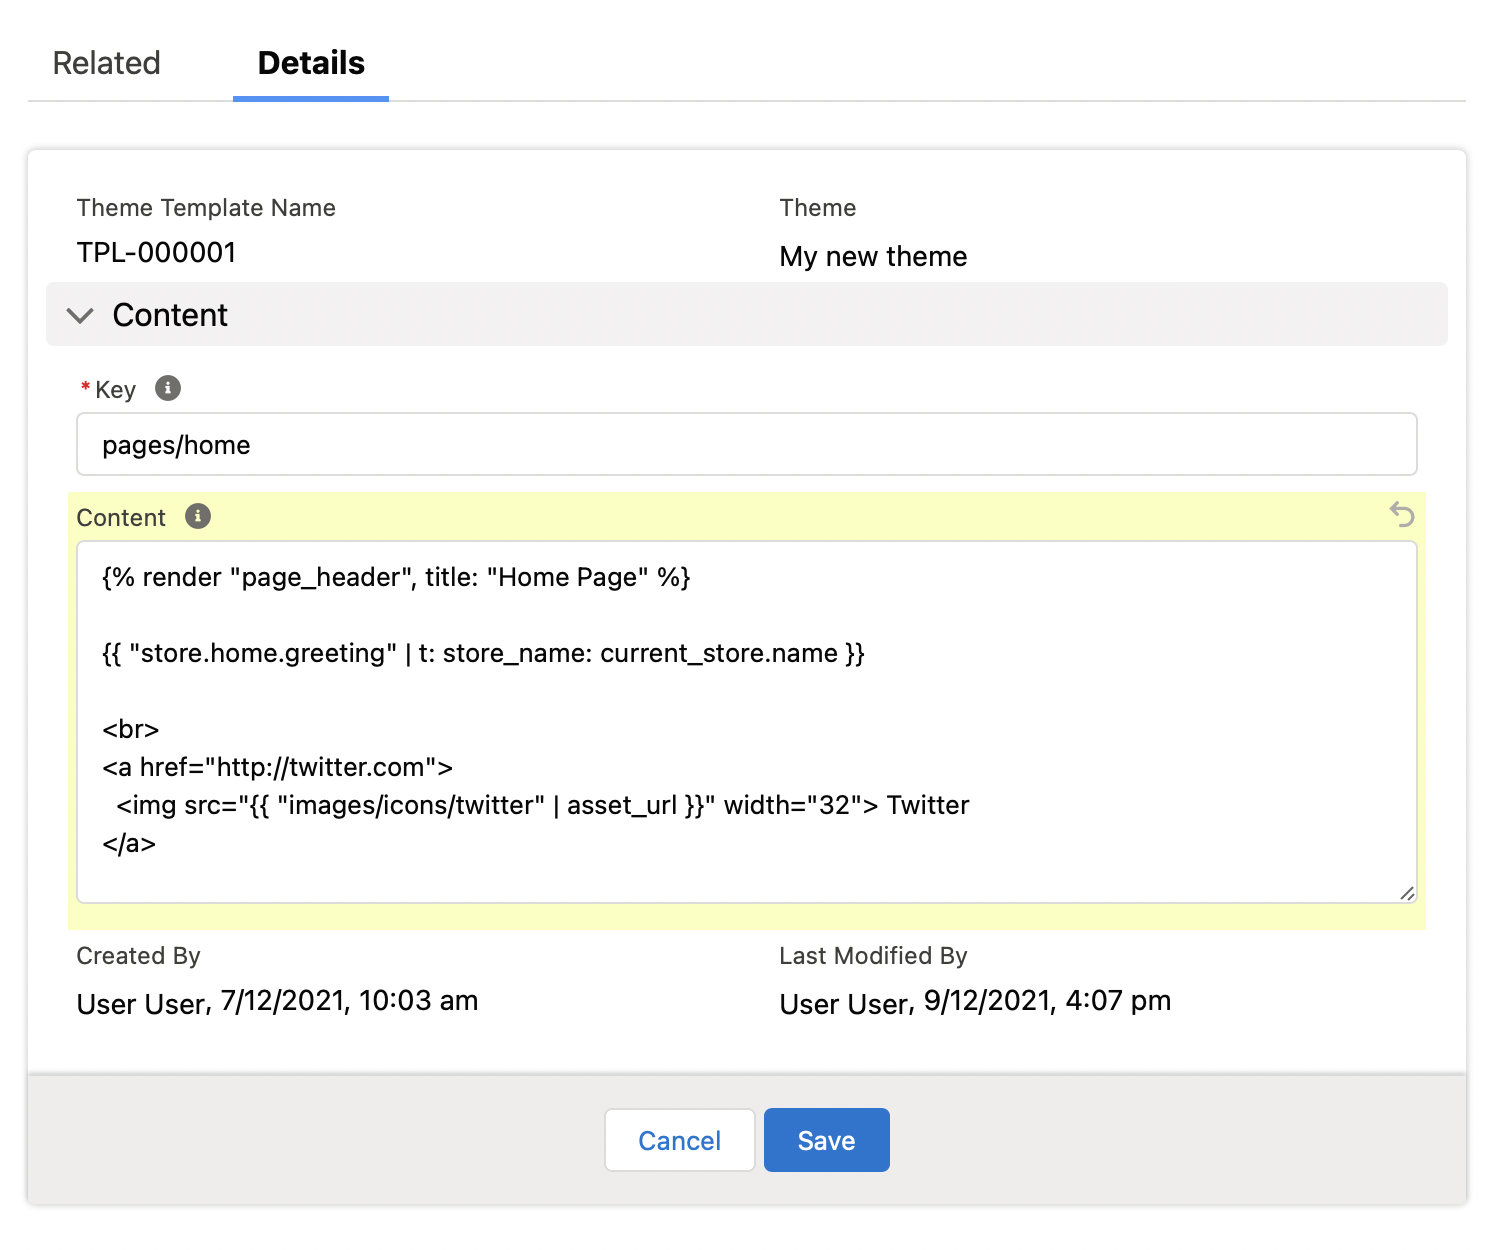Viewport: 1496px width, 1250px height.
Task: Click the <br> line in the content
Action: click(x=131, y=730)
